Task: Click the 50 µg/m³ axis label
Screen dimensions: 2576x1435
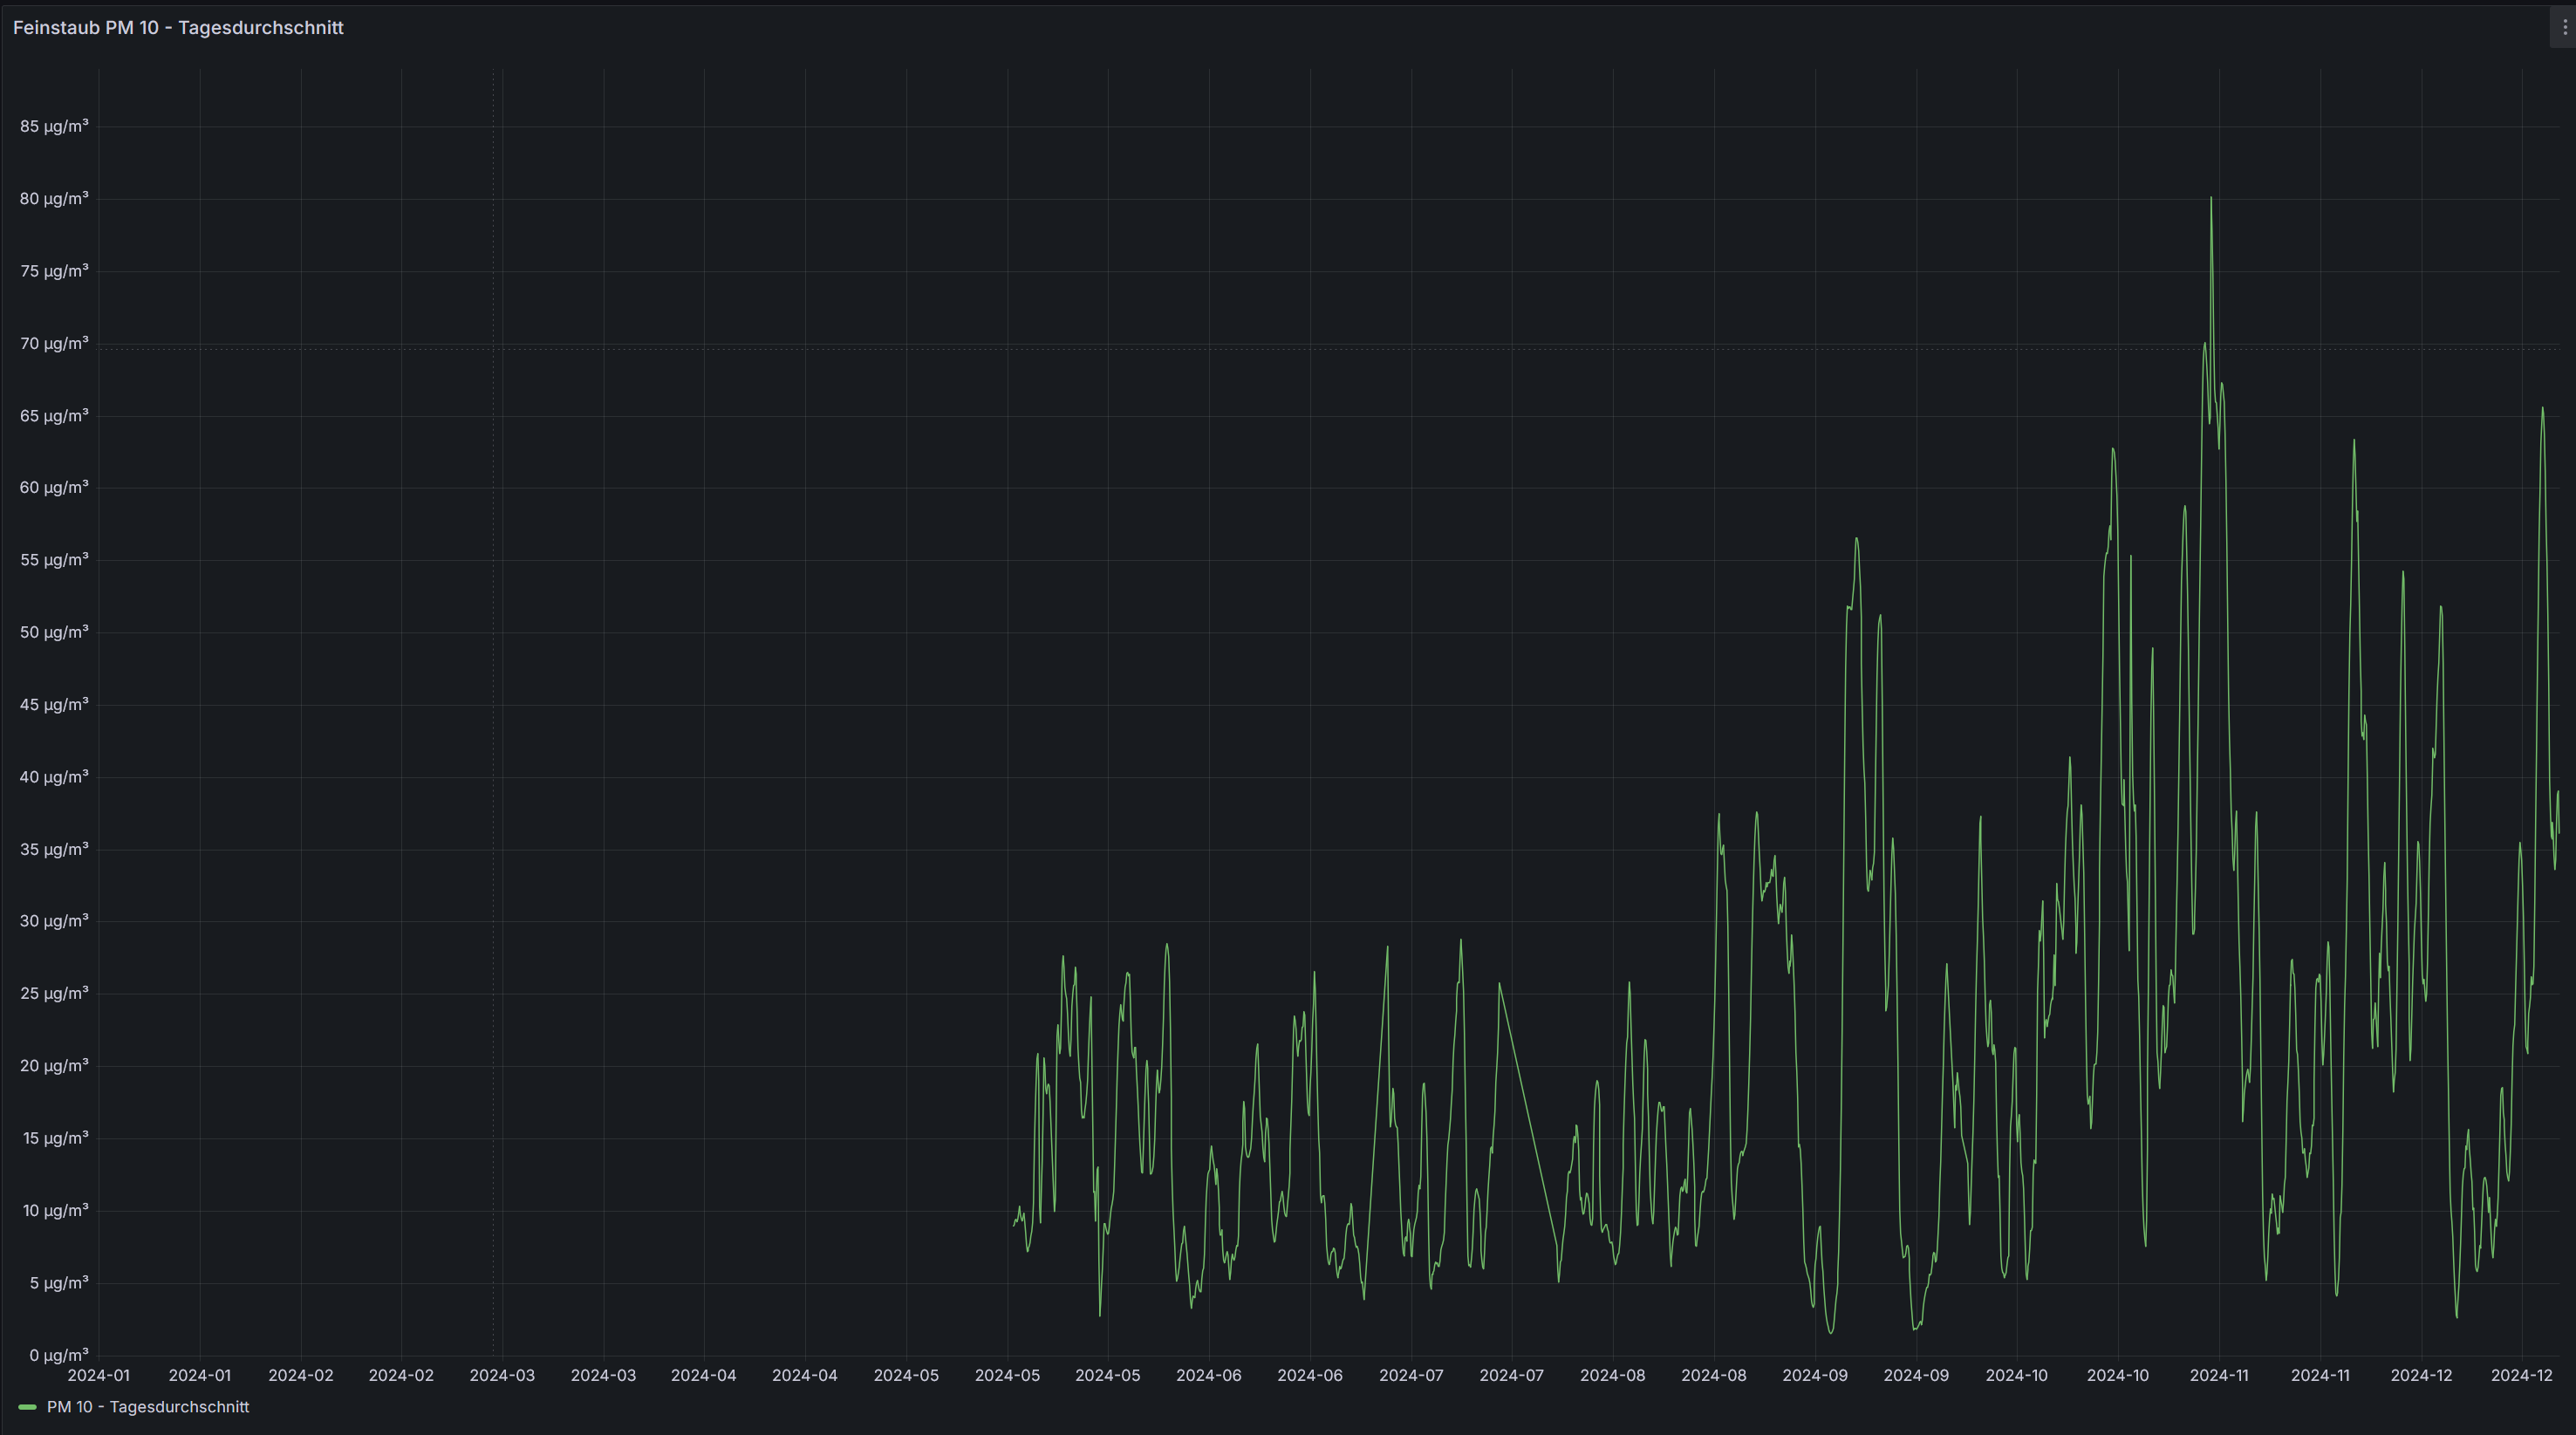Action: click(x=54, y=632)
